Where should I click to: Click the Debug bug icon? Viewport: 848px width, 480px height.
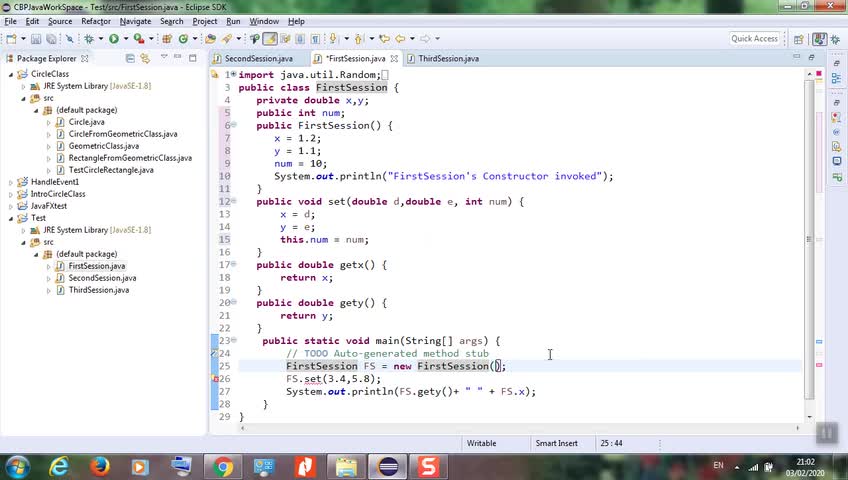click(89, 39)
